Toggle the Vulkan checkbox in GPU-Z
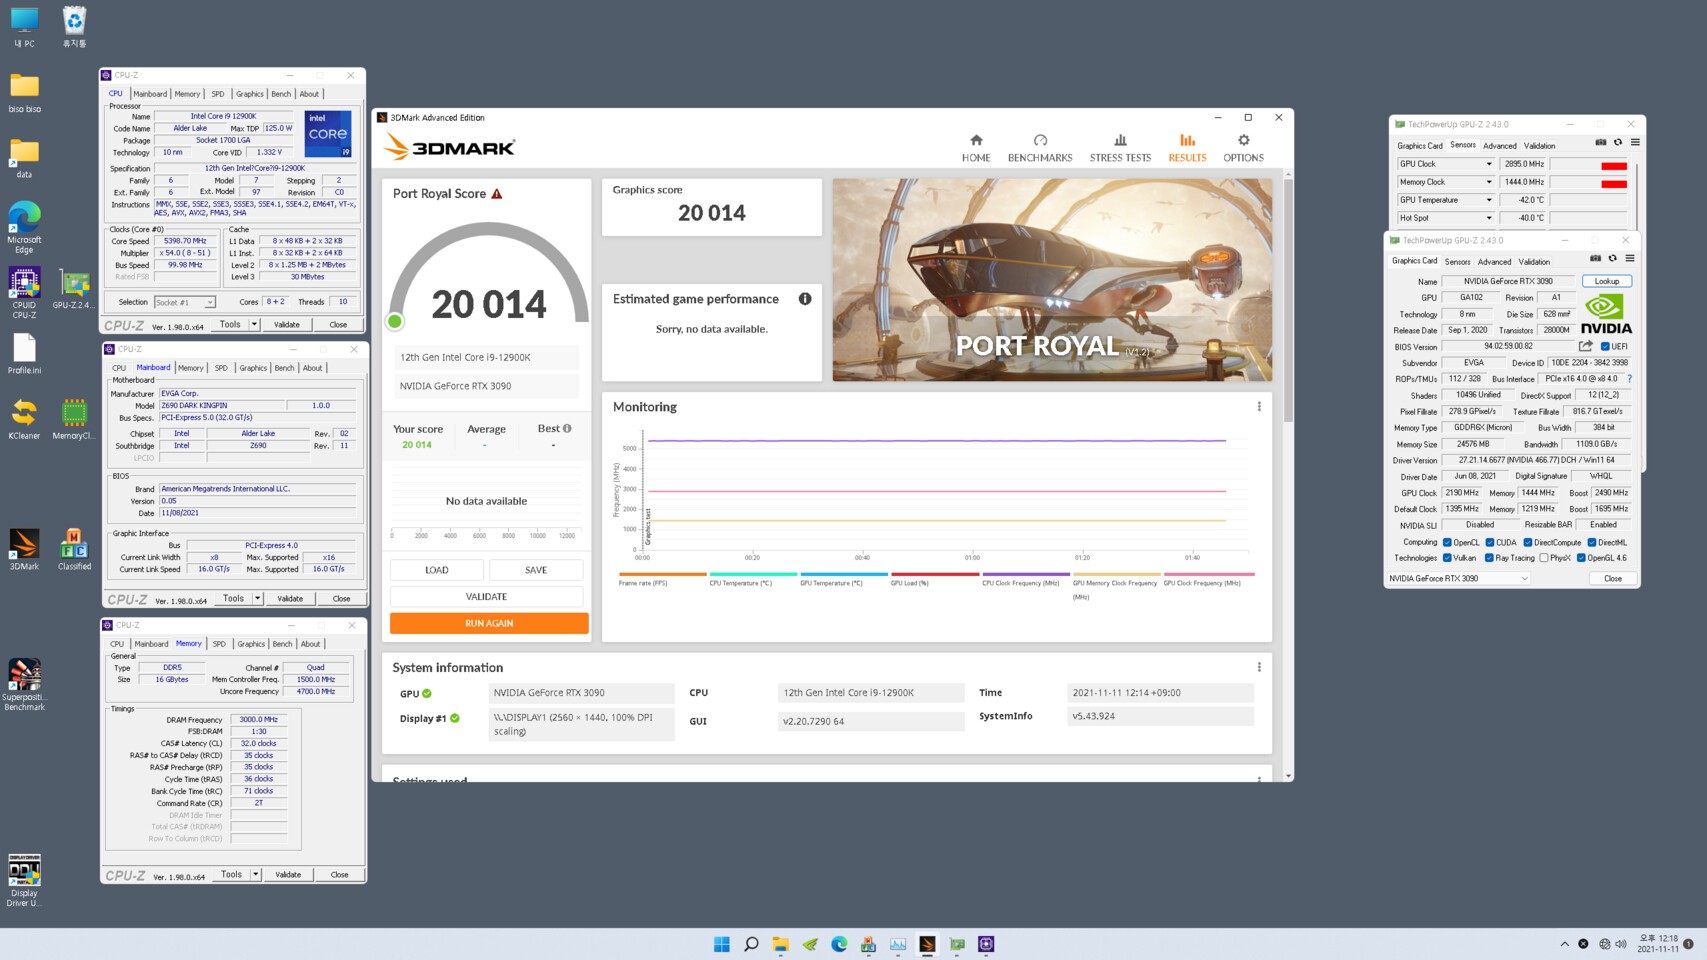This screenshot has height=960, width=1707. [x=1447, y=558]
